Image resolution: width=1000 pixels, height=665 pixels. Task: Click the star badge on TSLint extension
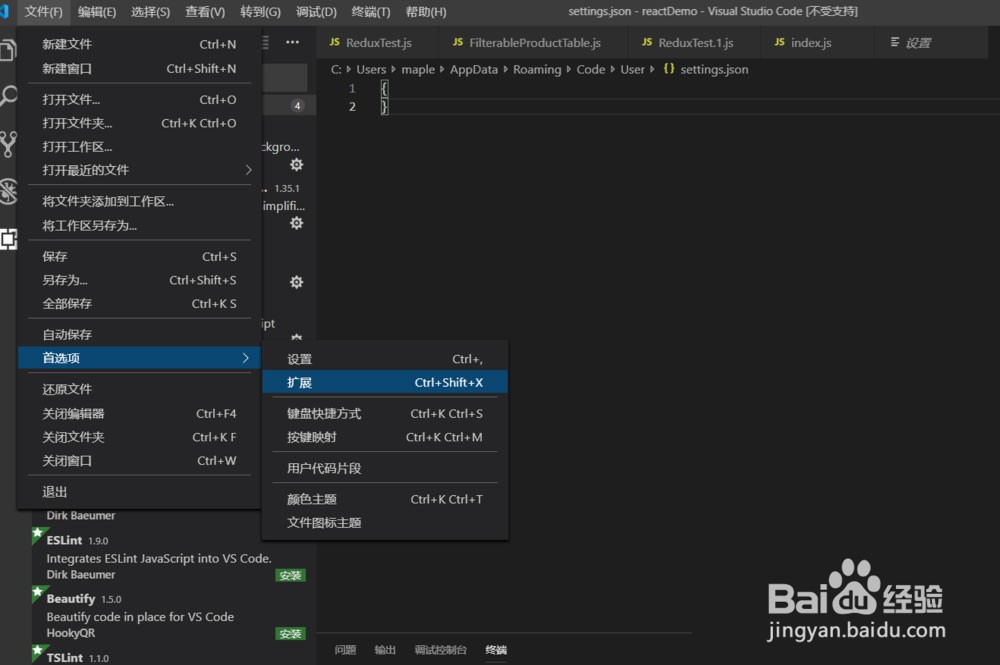coord(38,652)
